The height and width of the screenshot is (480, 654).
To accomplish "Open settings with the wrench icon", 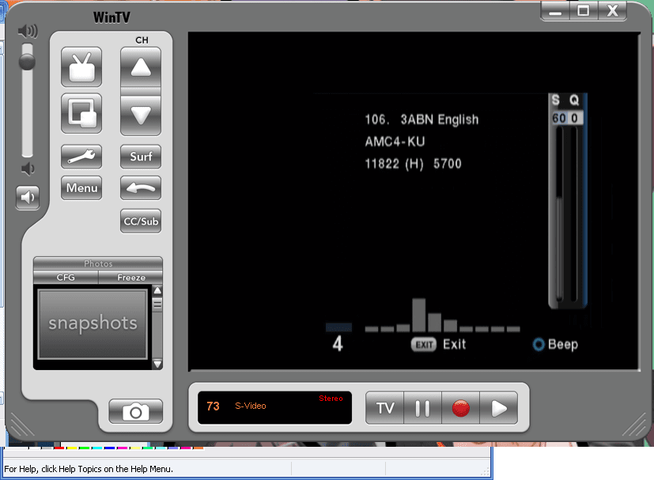I will coord(81,157).
